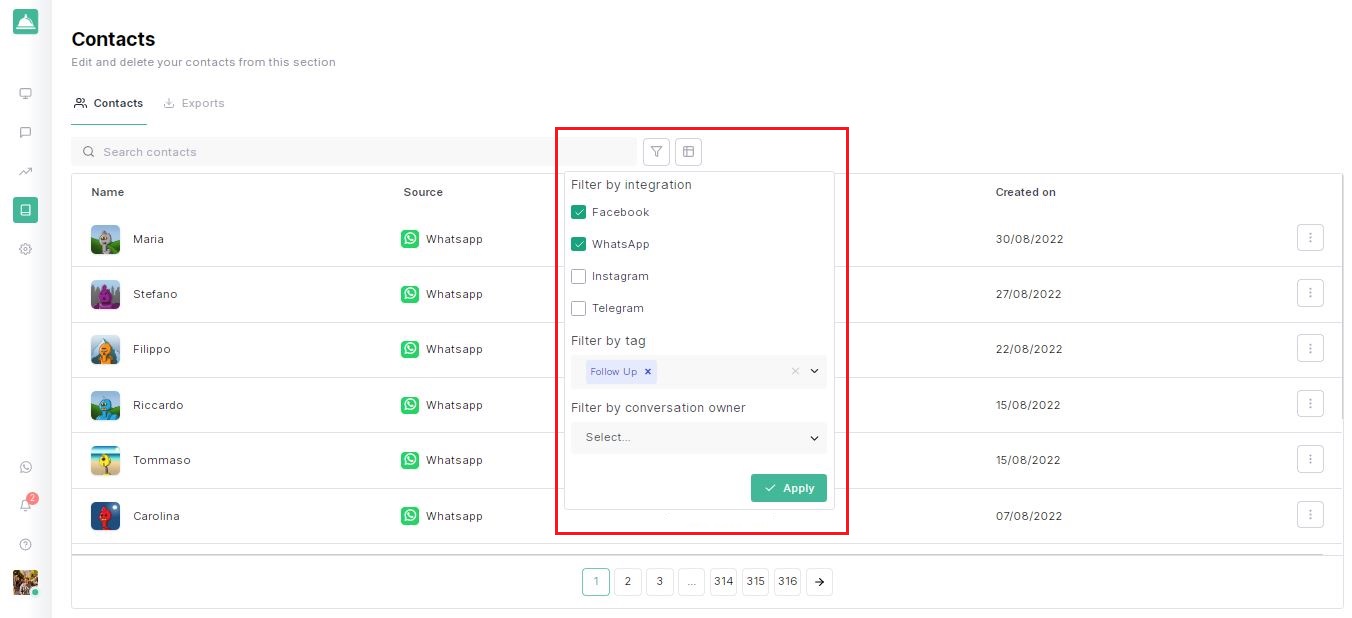Select the Contacts tab
The image size is (1352, 618).
point(109,103)
